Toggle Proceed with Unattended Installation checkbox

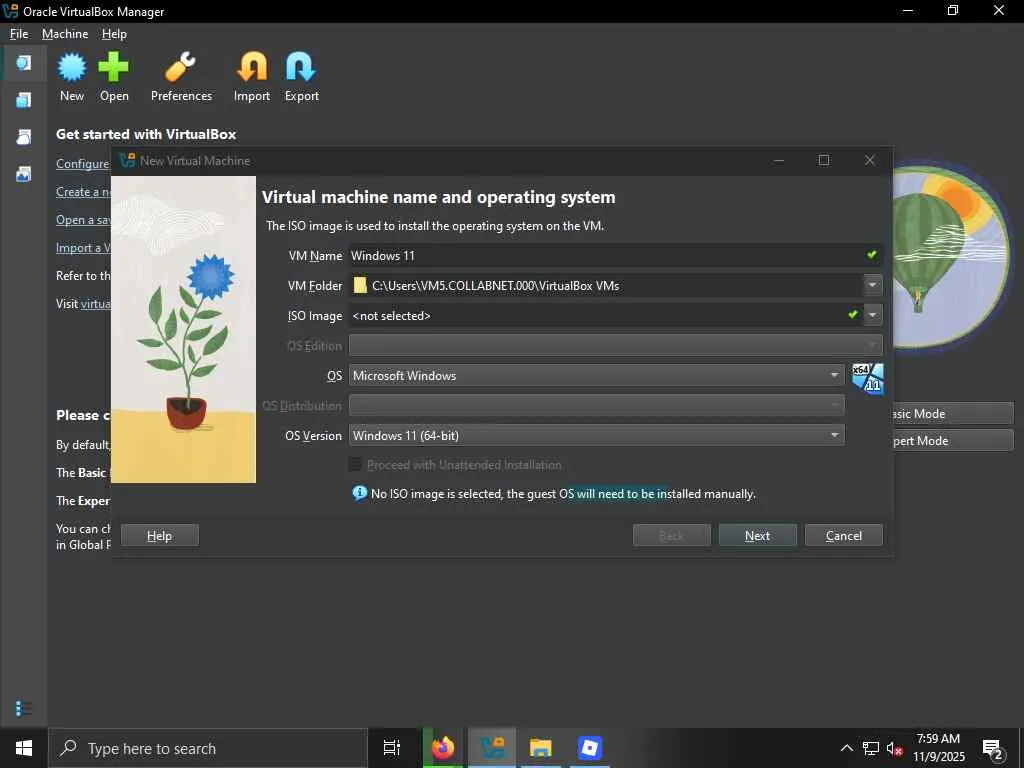(x=355, y=464)
